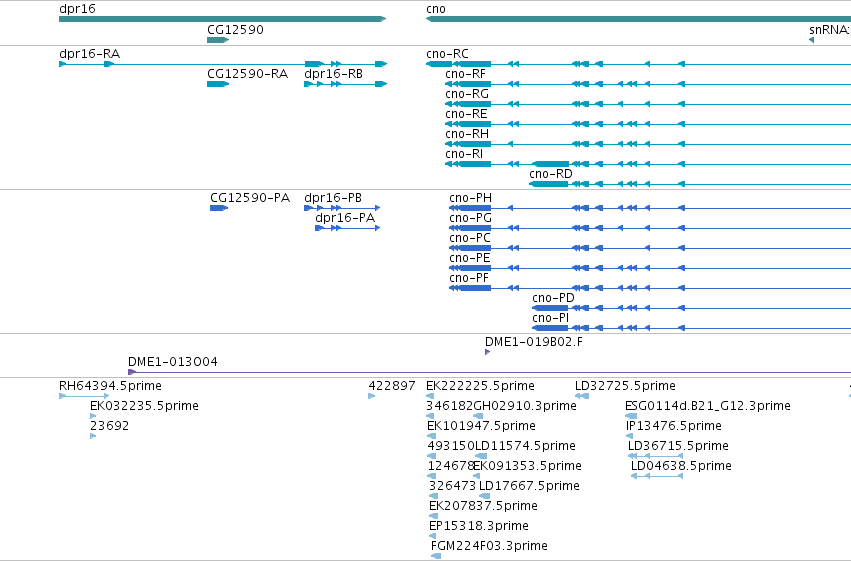This screenshot has height=561, width=851.
Task: Select transcript dpr16-RA
Action: pyautogui.click(x=223, y=64)
